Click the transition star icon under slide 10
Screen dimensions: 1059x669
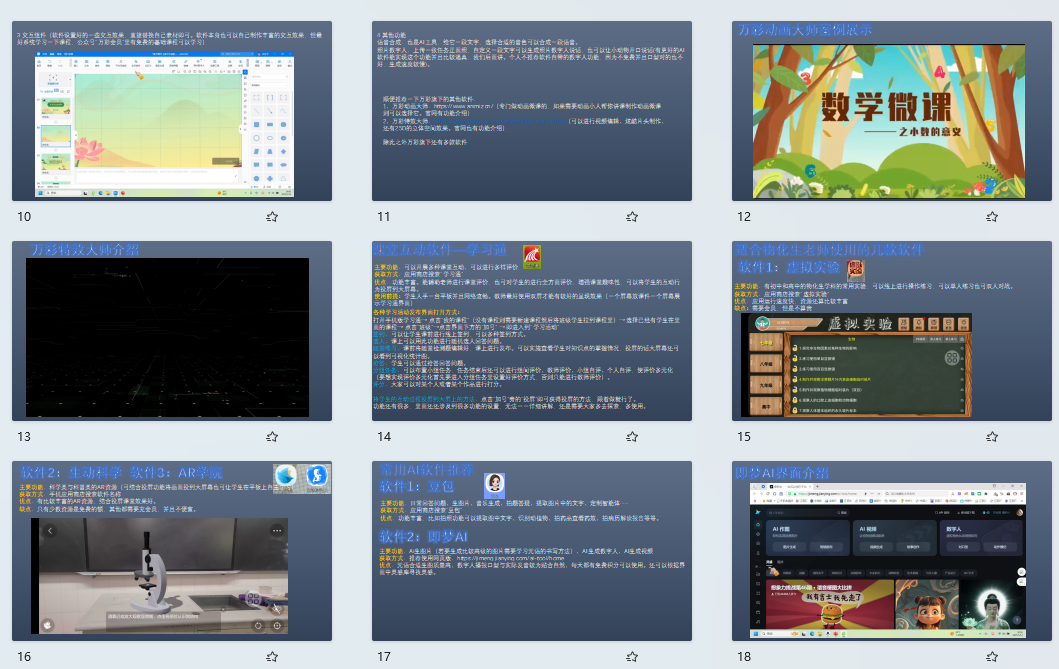click(271, 216)
